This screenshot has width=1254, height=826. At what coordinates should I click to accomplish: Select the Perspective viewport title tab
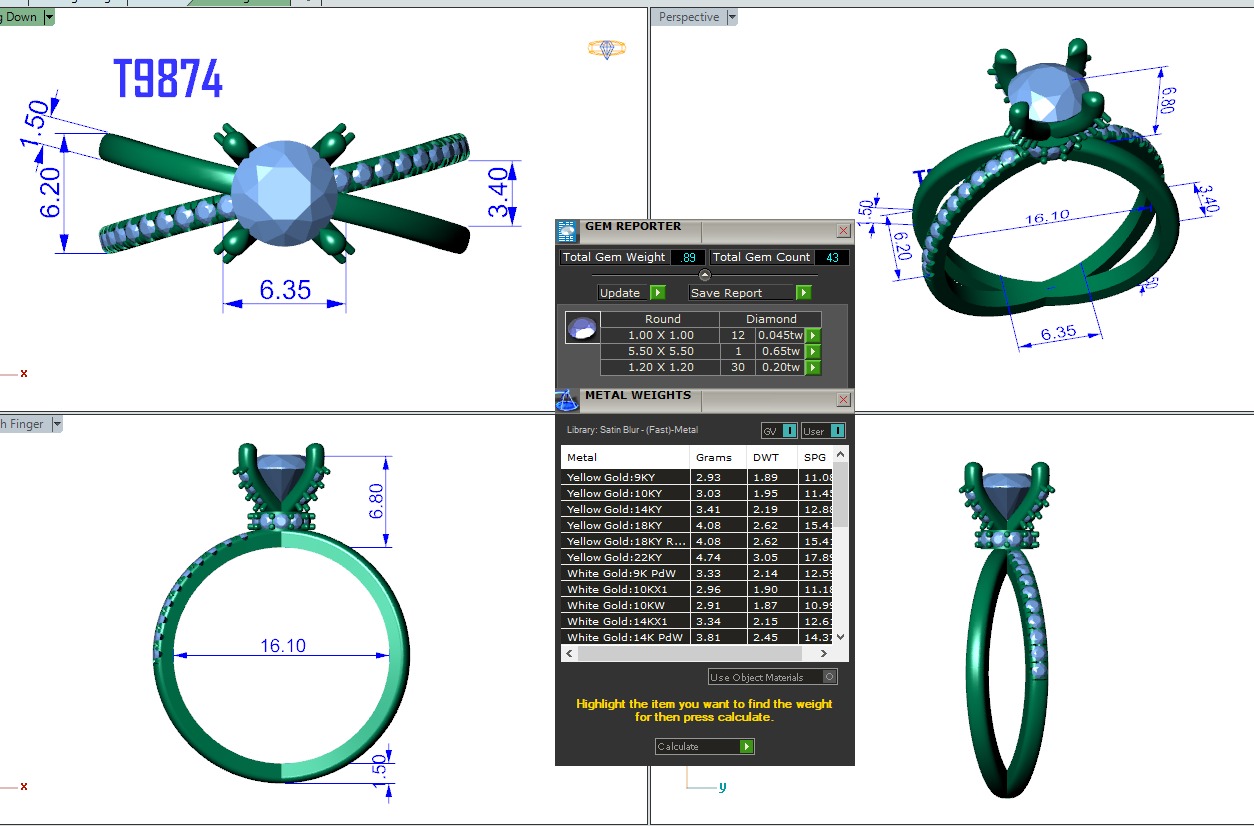pos(688,17)
